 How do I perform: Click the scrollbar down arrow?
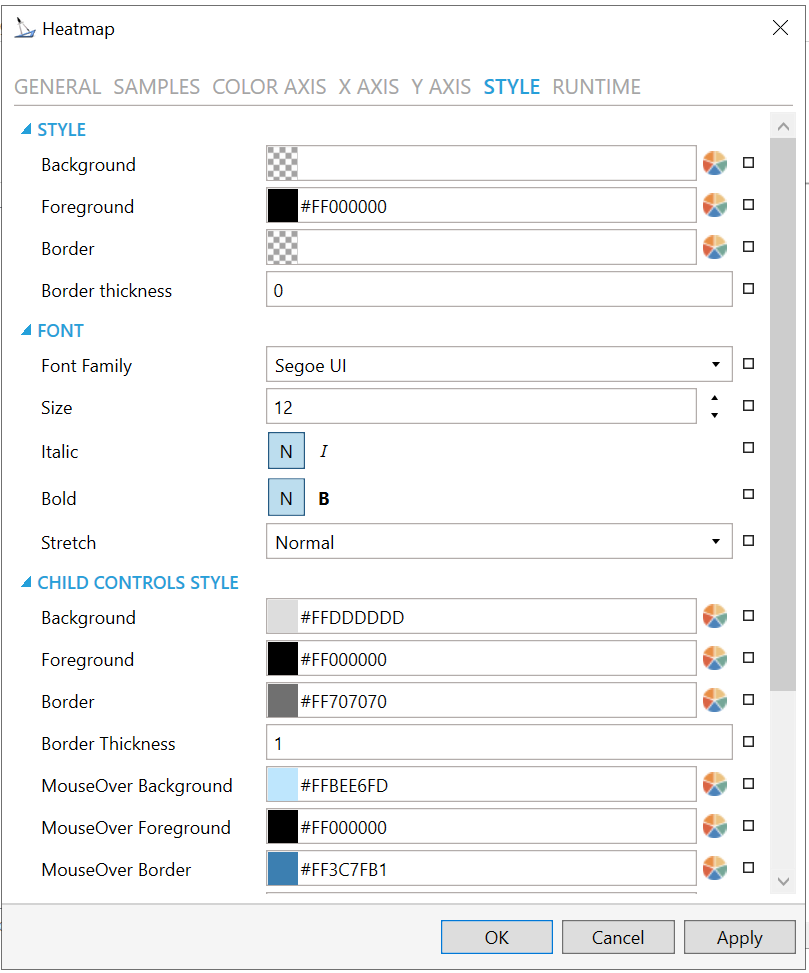[783, 881]
